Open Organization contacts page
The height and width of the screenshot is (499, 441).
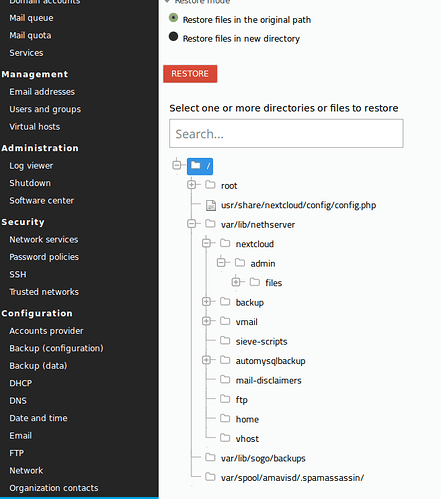click(x=54, y=488)
